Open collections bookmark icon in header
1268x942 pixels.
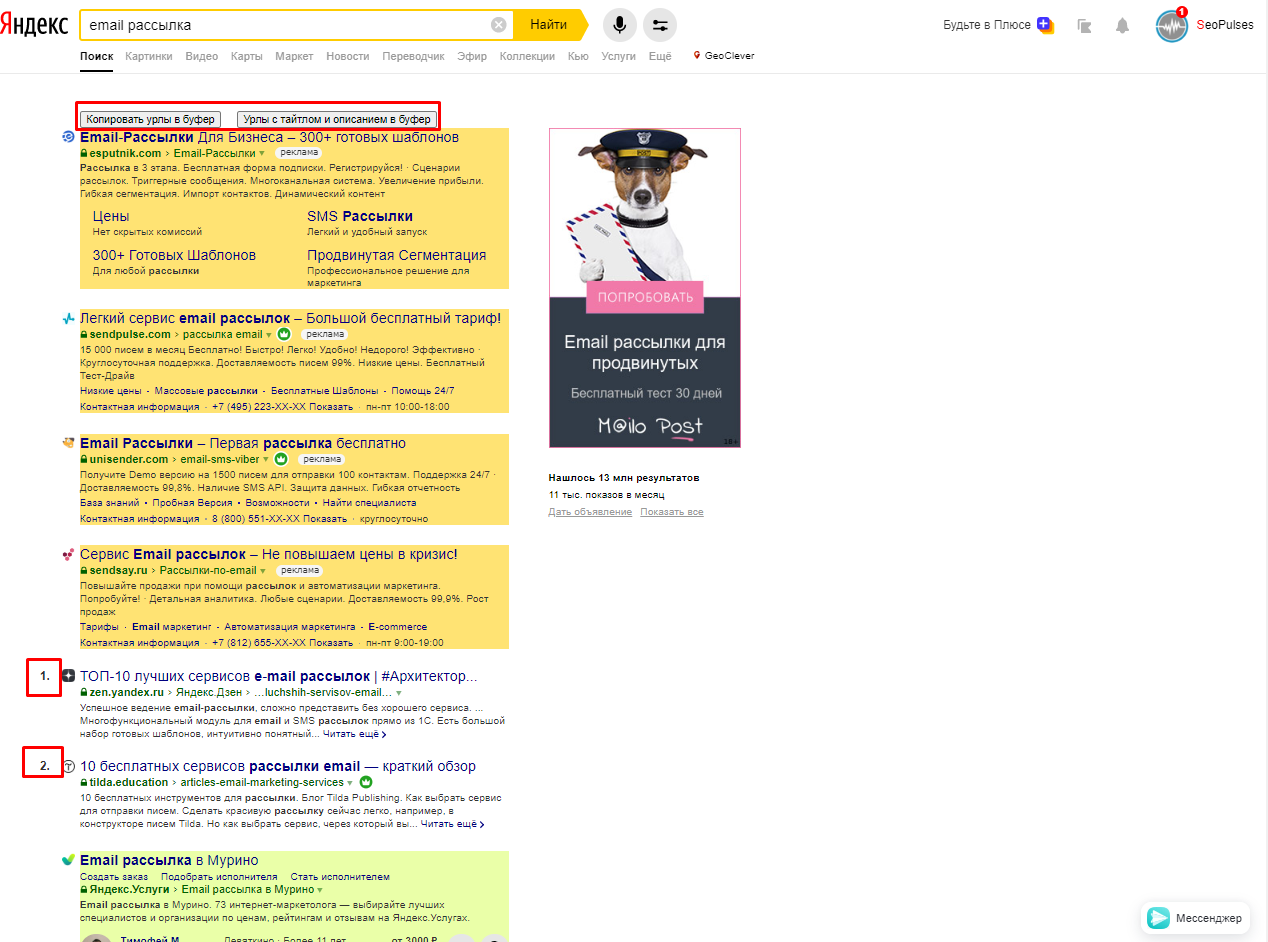1084,26
